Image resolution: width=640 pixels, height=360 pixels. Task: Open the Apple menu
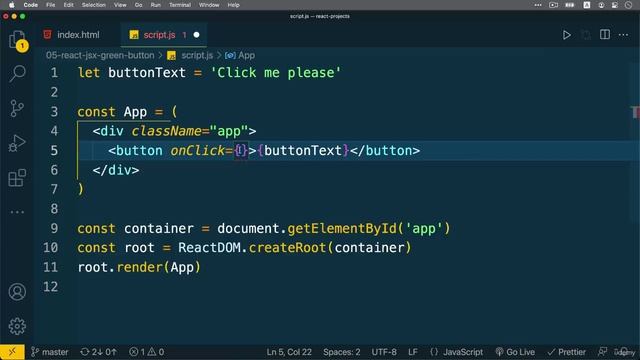[x=11, y=5]
